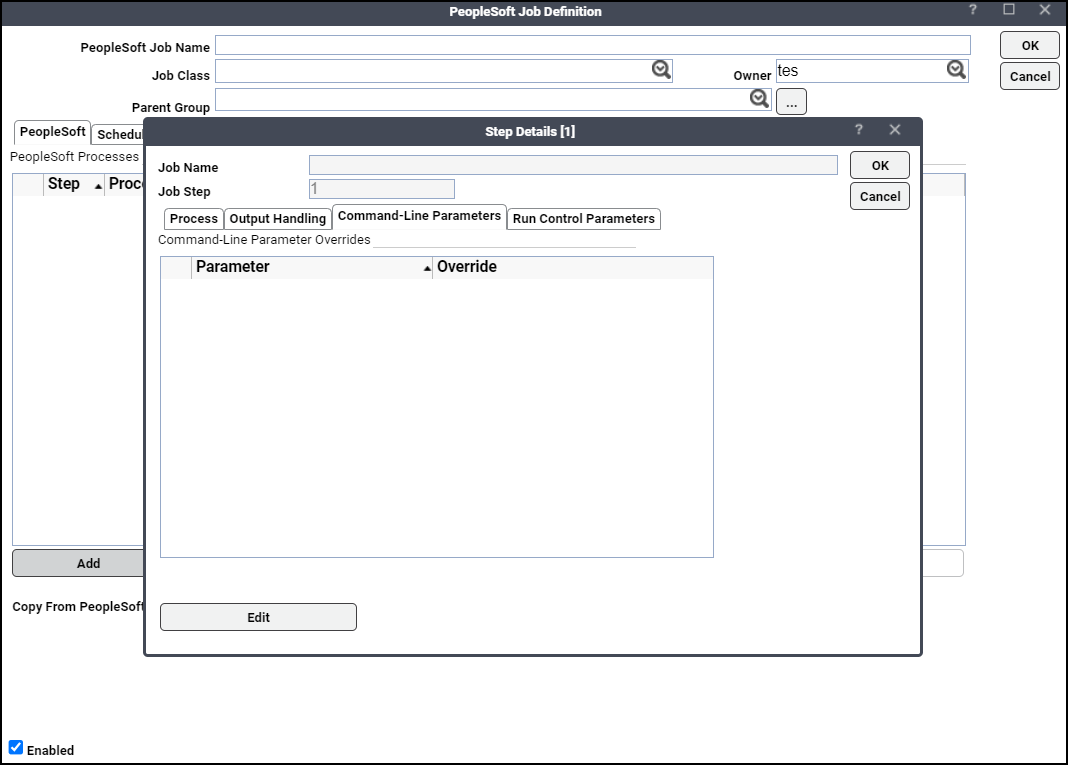Click the Job Name field in Step Details

tap(573, 166)
